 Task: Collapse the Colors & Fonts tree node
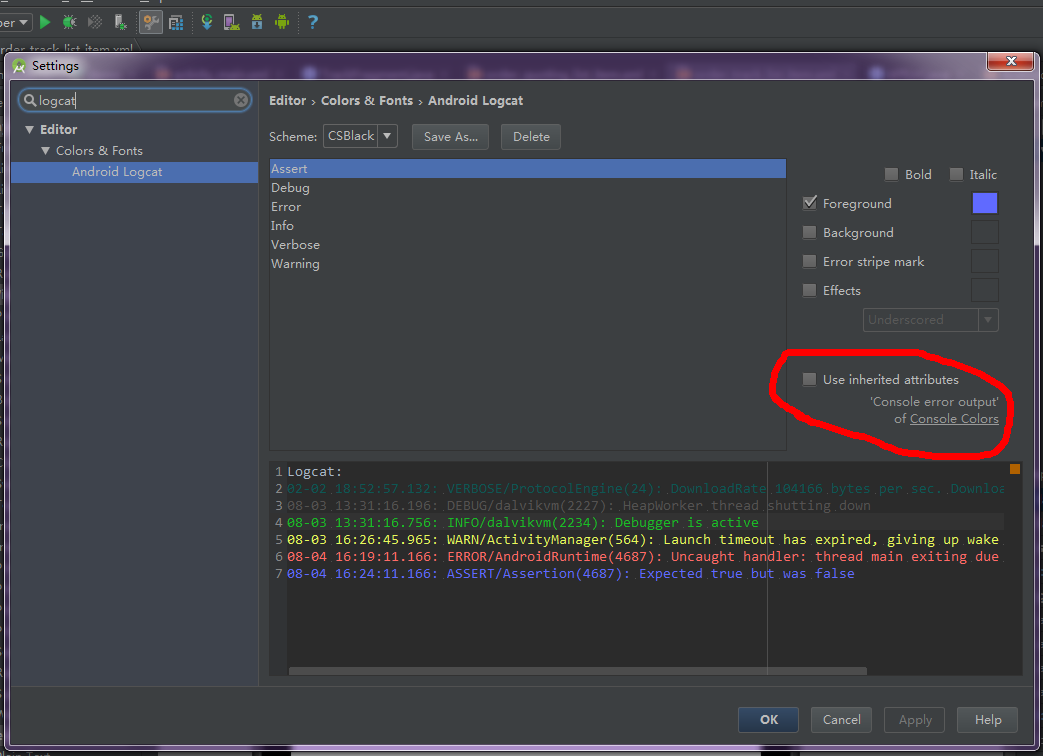pos(45,151)
